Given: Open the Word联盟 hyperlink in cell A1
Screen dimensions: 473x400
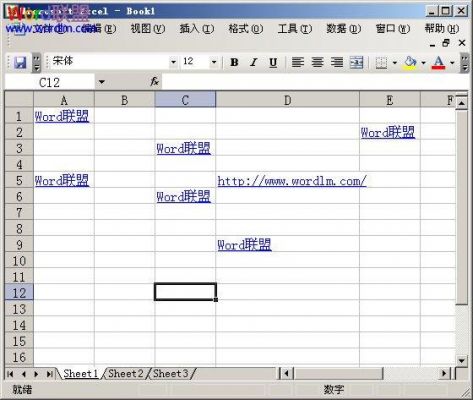Looking at the screenshot, I should pyautogui.click(x=62, y=116).
